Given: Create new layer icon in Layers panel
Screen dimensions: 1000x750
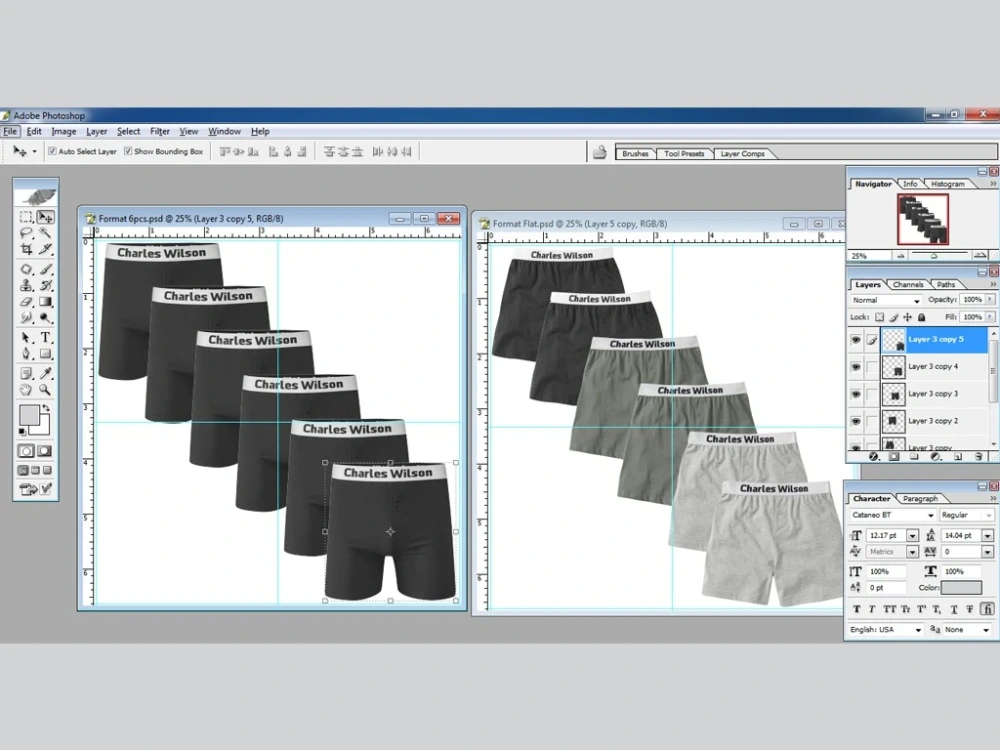Looking at the screenshot, I should [x=958, y=457].
